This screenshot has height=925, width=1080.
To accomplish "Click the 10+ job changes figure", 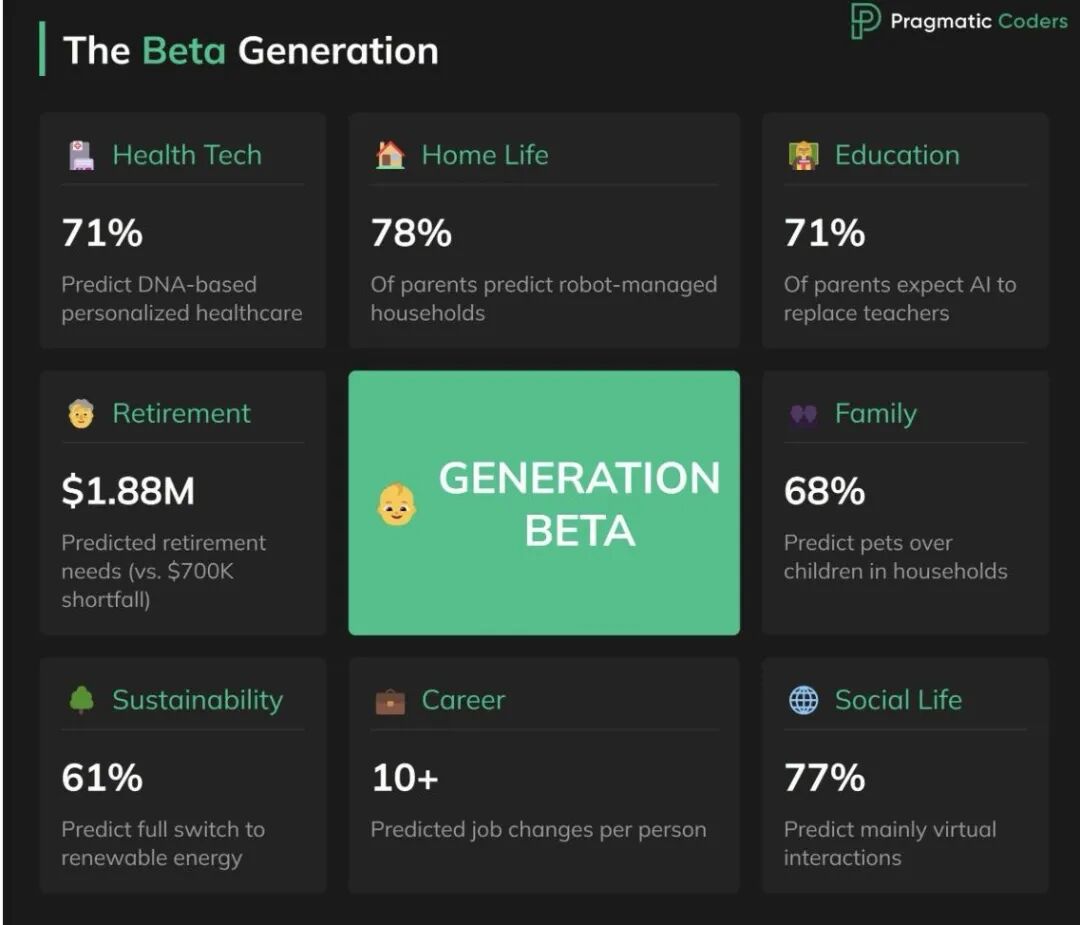I will click(405, 777).
